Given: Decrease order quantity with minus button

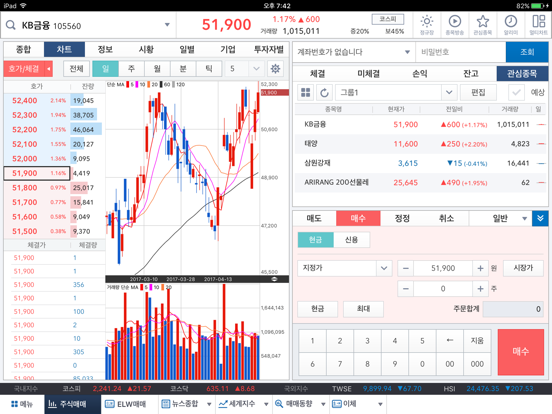Looking at the screenshot, I should [406, 289].
